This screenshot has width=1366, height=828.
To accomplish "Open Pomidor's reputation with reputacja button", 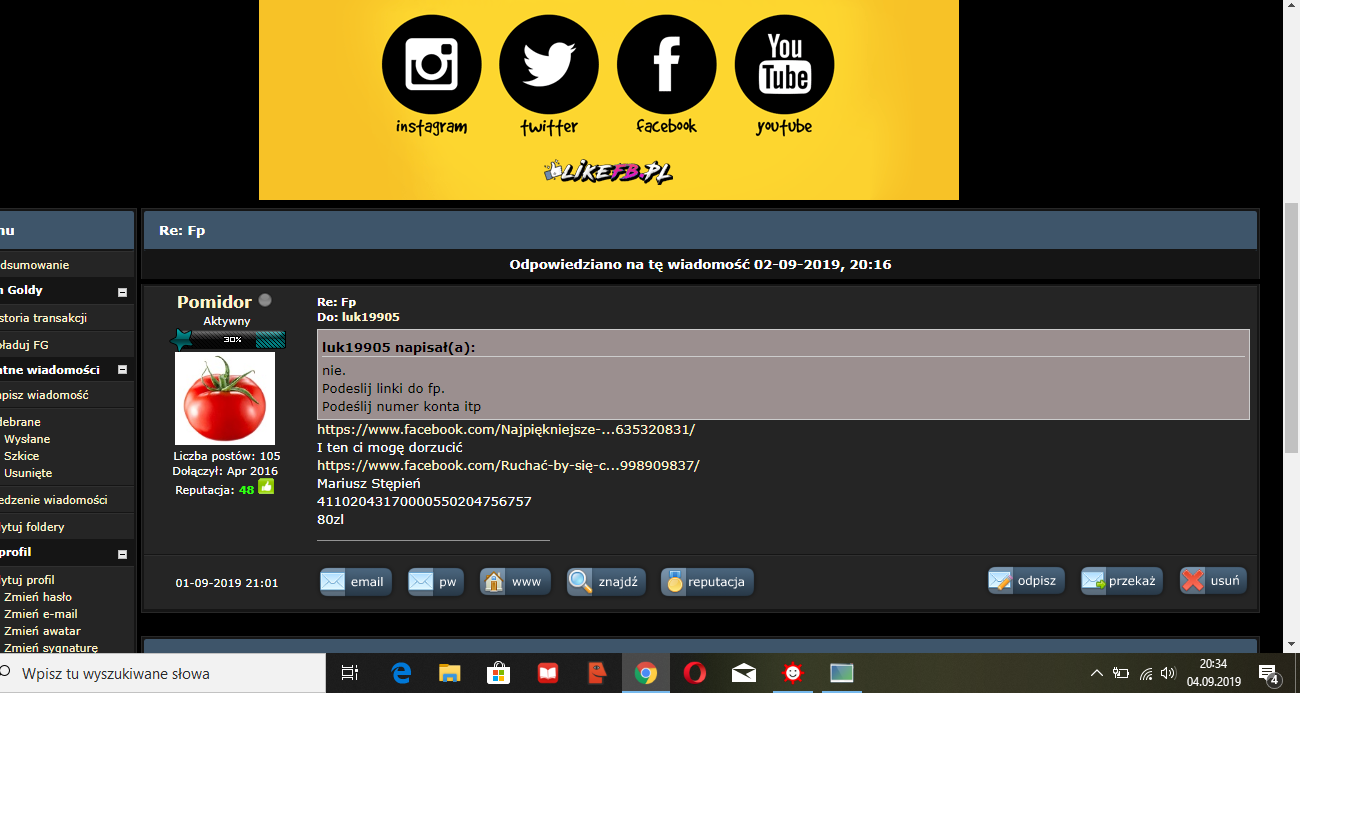I will [707, 582].
